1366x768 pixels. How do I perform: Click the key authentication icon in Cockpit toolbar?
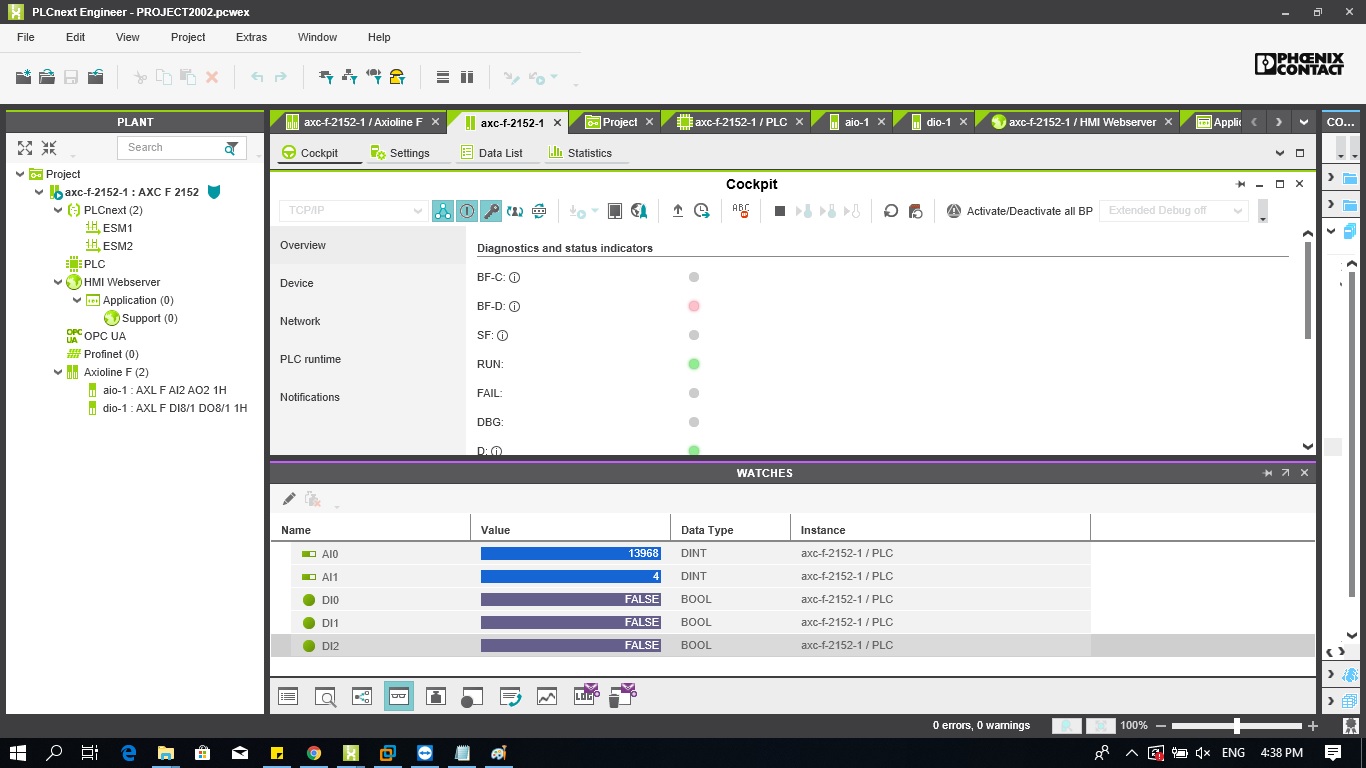(489, 211)
